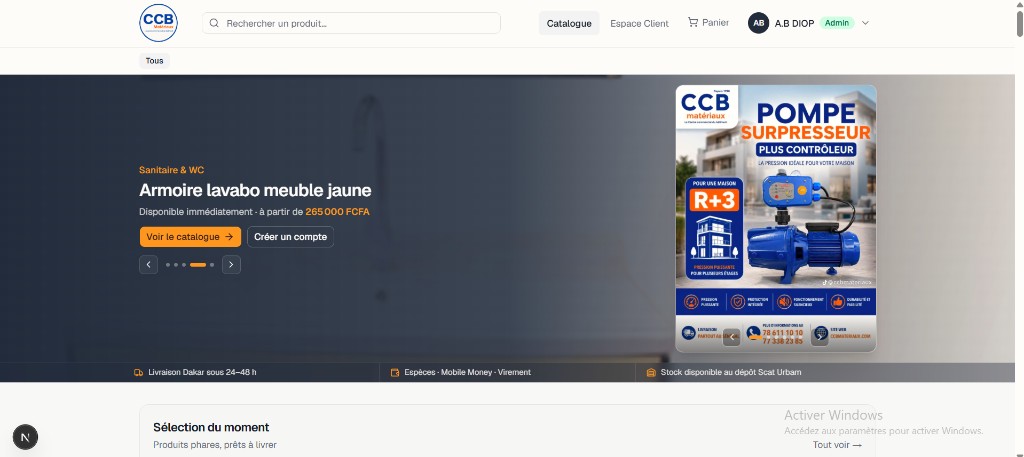Open the Next.js dev tools badge
This screenshot has height=457, width=1024.
point(25,437)
